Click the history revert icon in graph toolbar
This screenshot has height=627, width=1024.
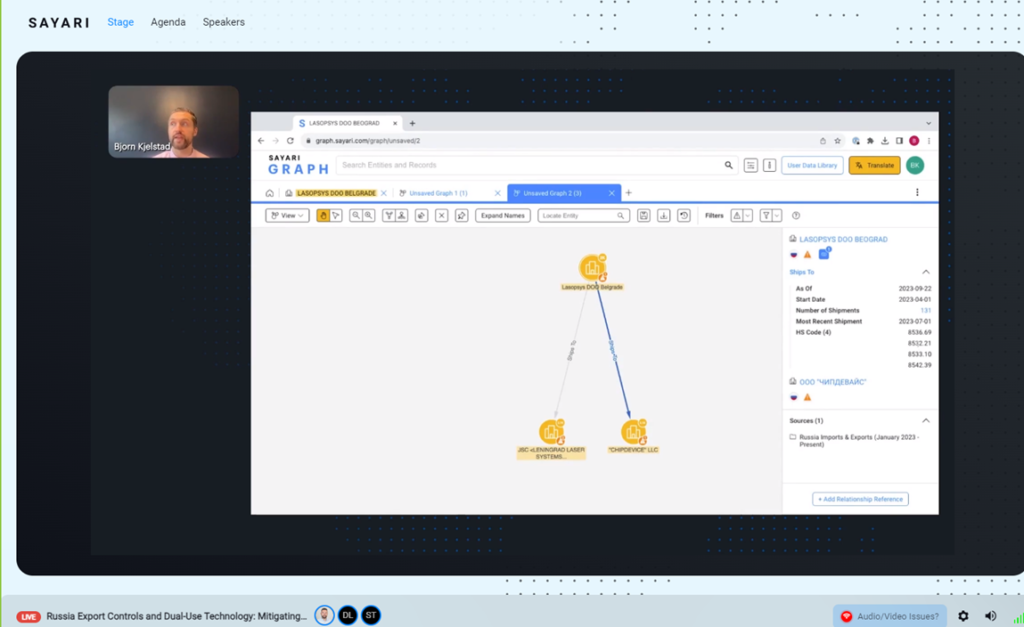[x=684, y=216]
